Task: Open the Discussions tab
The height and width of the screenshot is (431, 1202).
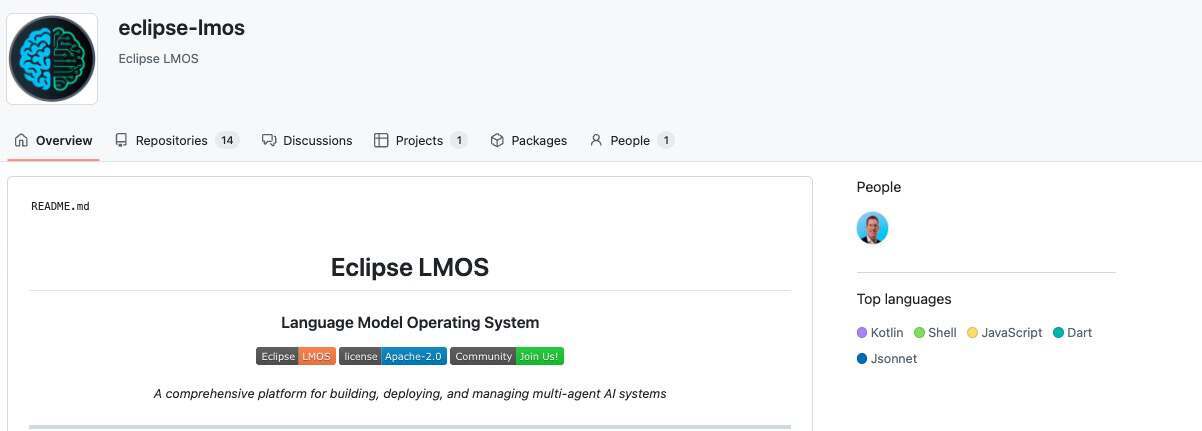Action: point(317,141)
